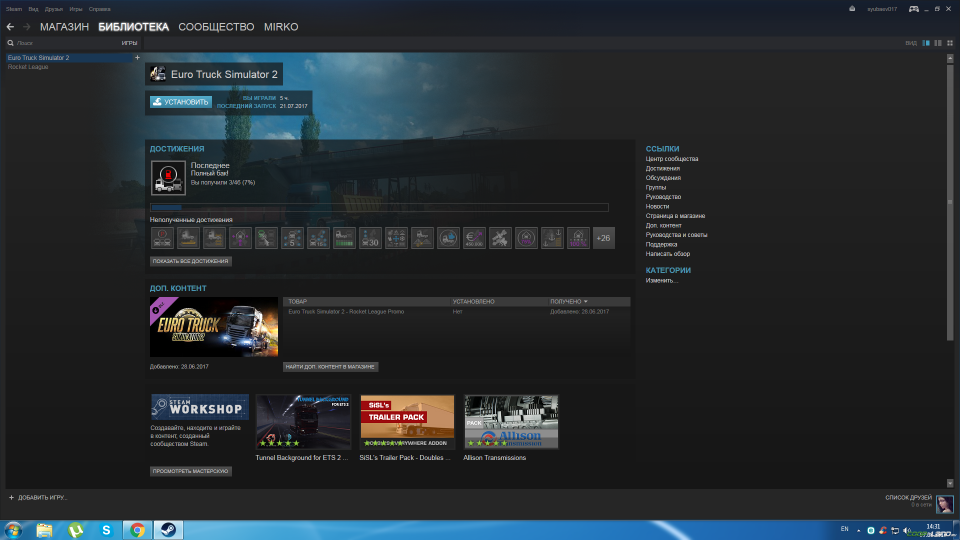
Task: Open the Центр сообщества link
Action: click(x=672, y=159)
